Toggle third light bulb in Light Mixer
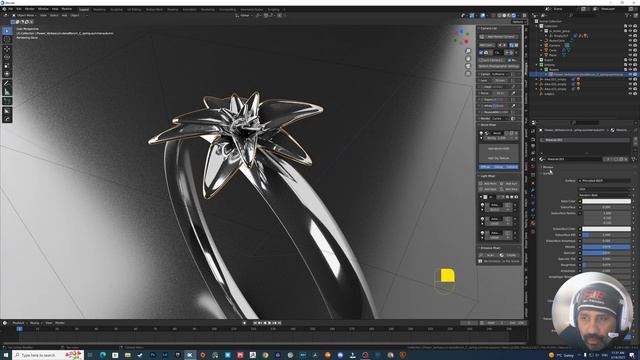The height and width of the screenshot is (360, 640). [x=482, y=233]
